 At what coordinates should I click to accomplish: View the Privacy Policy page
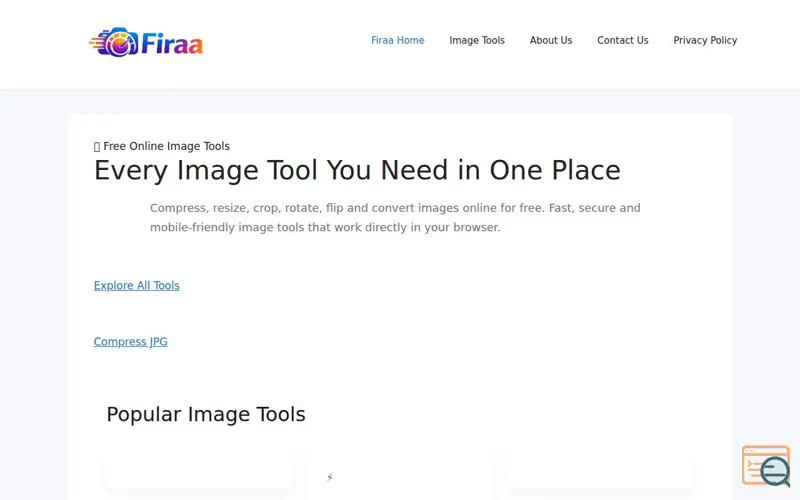coord(705,40)
